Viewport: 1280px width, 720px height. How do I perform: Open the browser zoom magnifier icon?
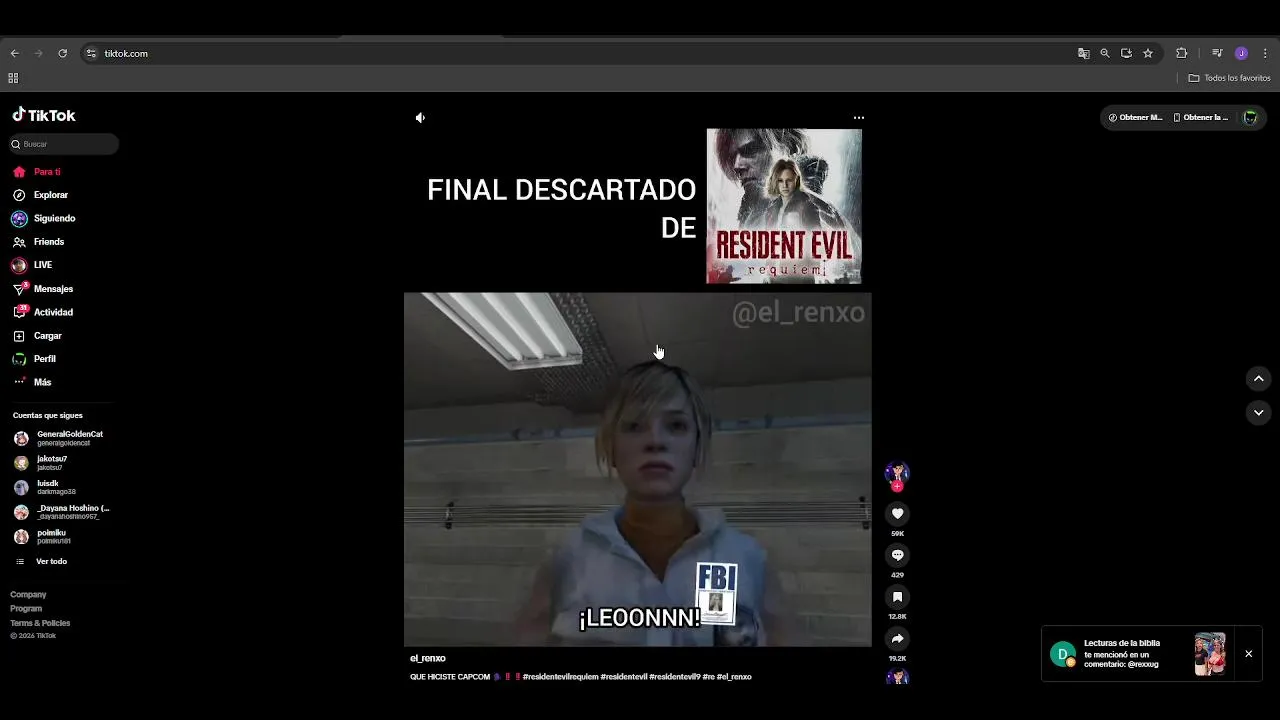[1105, 53]
